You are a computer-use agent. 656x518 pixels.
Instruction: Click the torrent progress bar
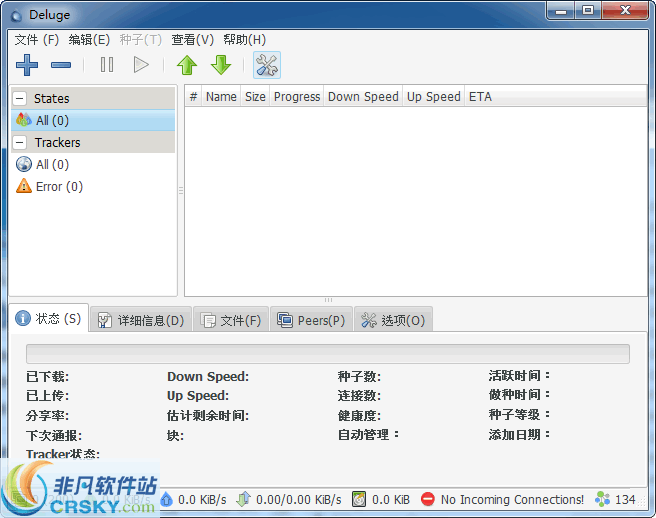tap(328, 354)
